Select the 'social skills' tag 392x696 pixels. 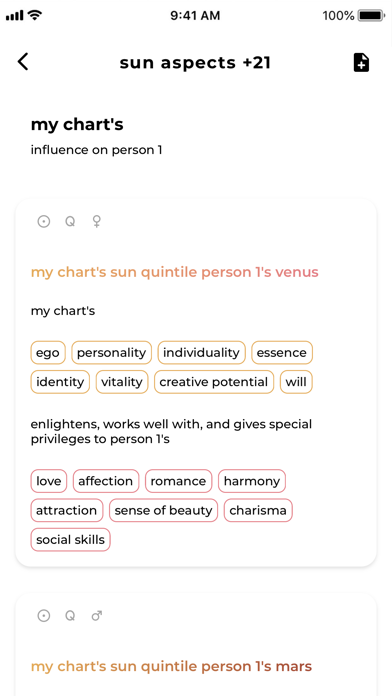[71, 540]
